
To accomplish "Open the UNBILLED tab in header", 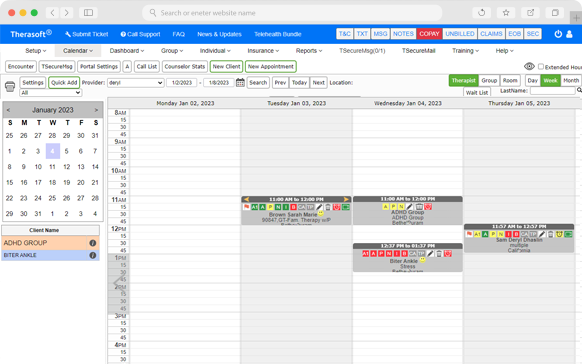I will coord(460,34).
